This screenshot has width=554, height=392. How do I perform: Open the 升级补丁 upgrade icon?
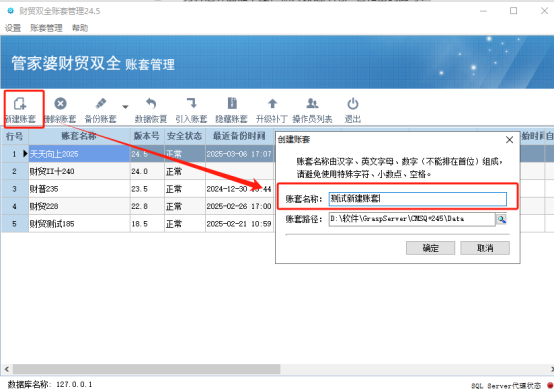pos(272,104)
